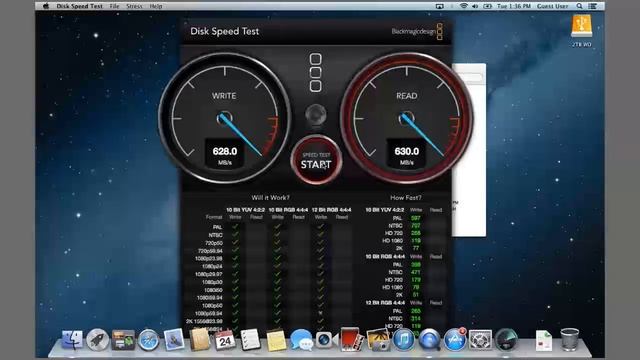Click the white window behind Disk Speed Test
The image size is (640, 360).
click(x=469, y=149)
